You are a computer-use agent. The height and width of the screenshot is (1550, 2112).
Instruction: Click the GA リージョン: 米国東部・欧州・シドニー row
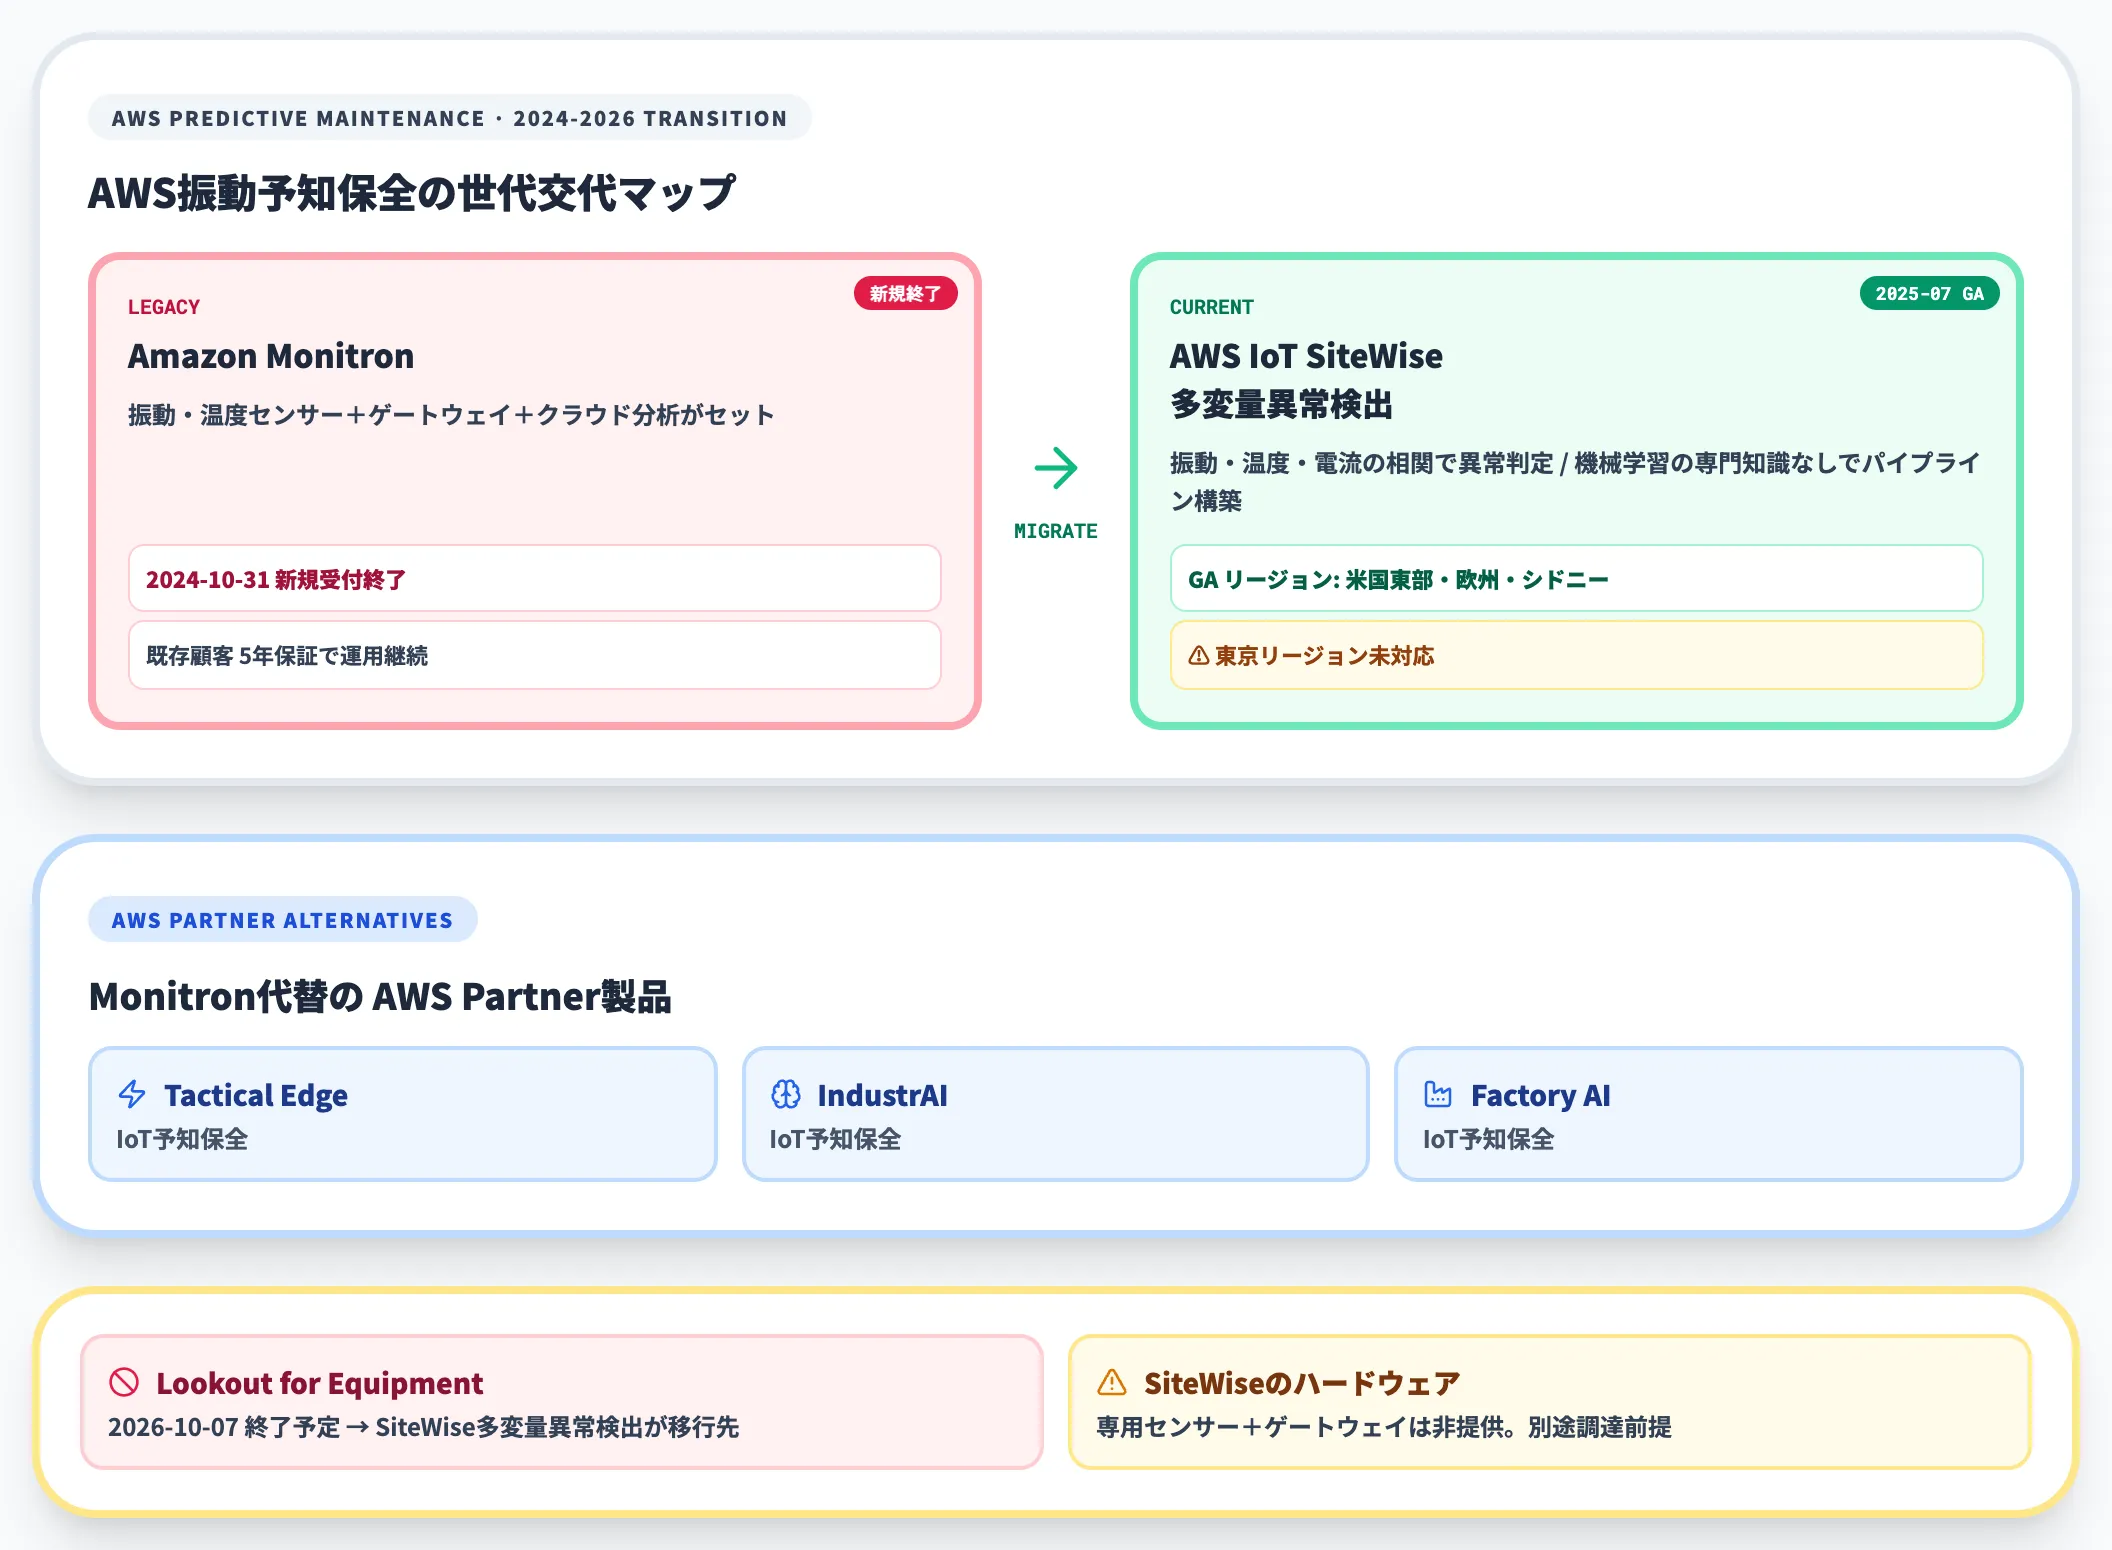(x=1576, y=579)
